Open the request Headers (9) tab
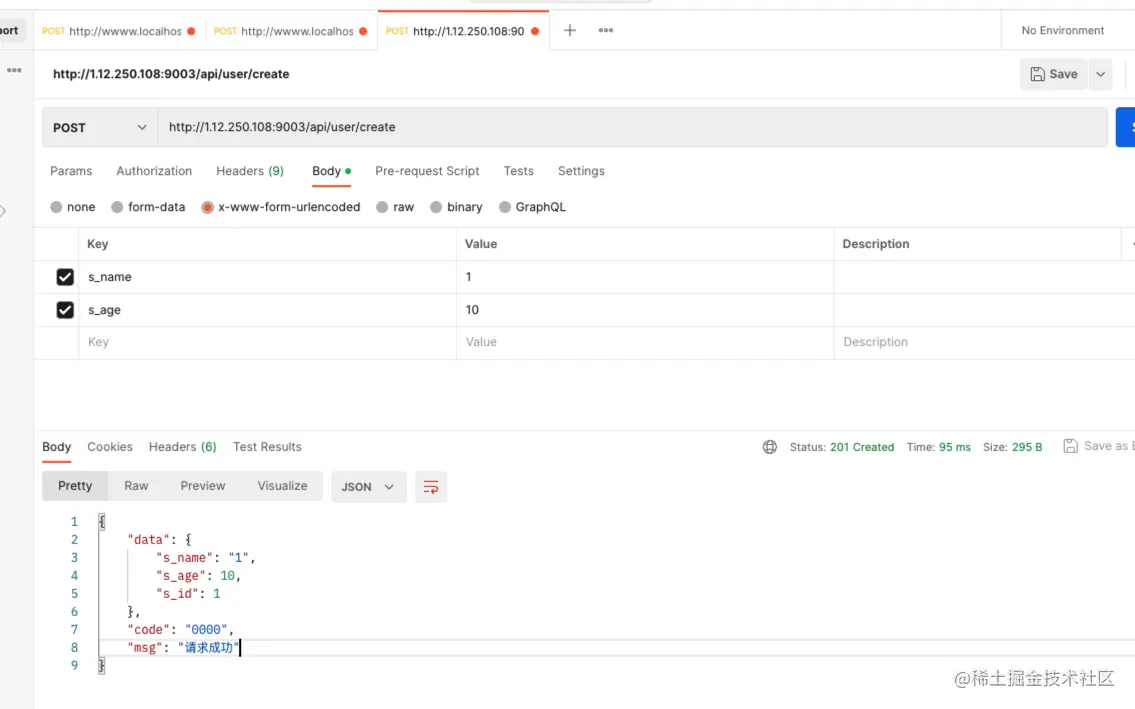Screen dimensions: 1135x709 pos(250,171)
